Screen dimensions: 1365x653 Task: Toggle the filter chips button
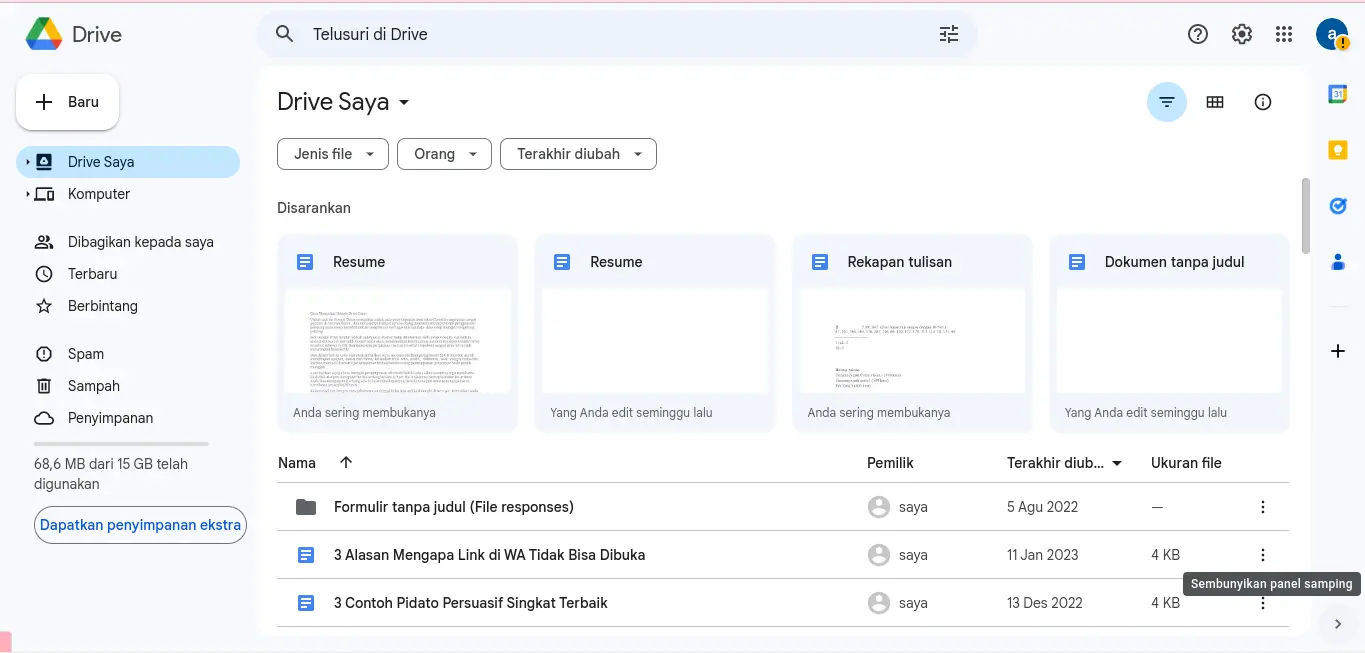pos(1167,102)
